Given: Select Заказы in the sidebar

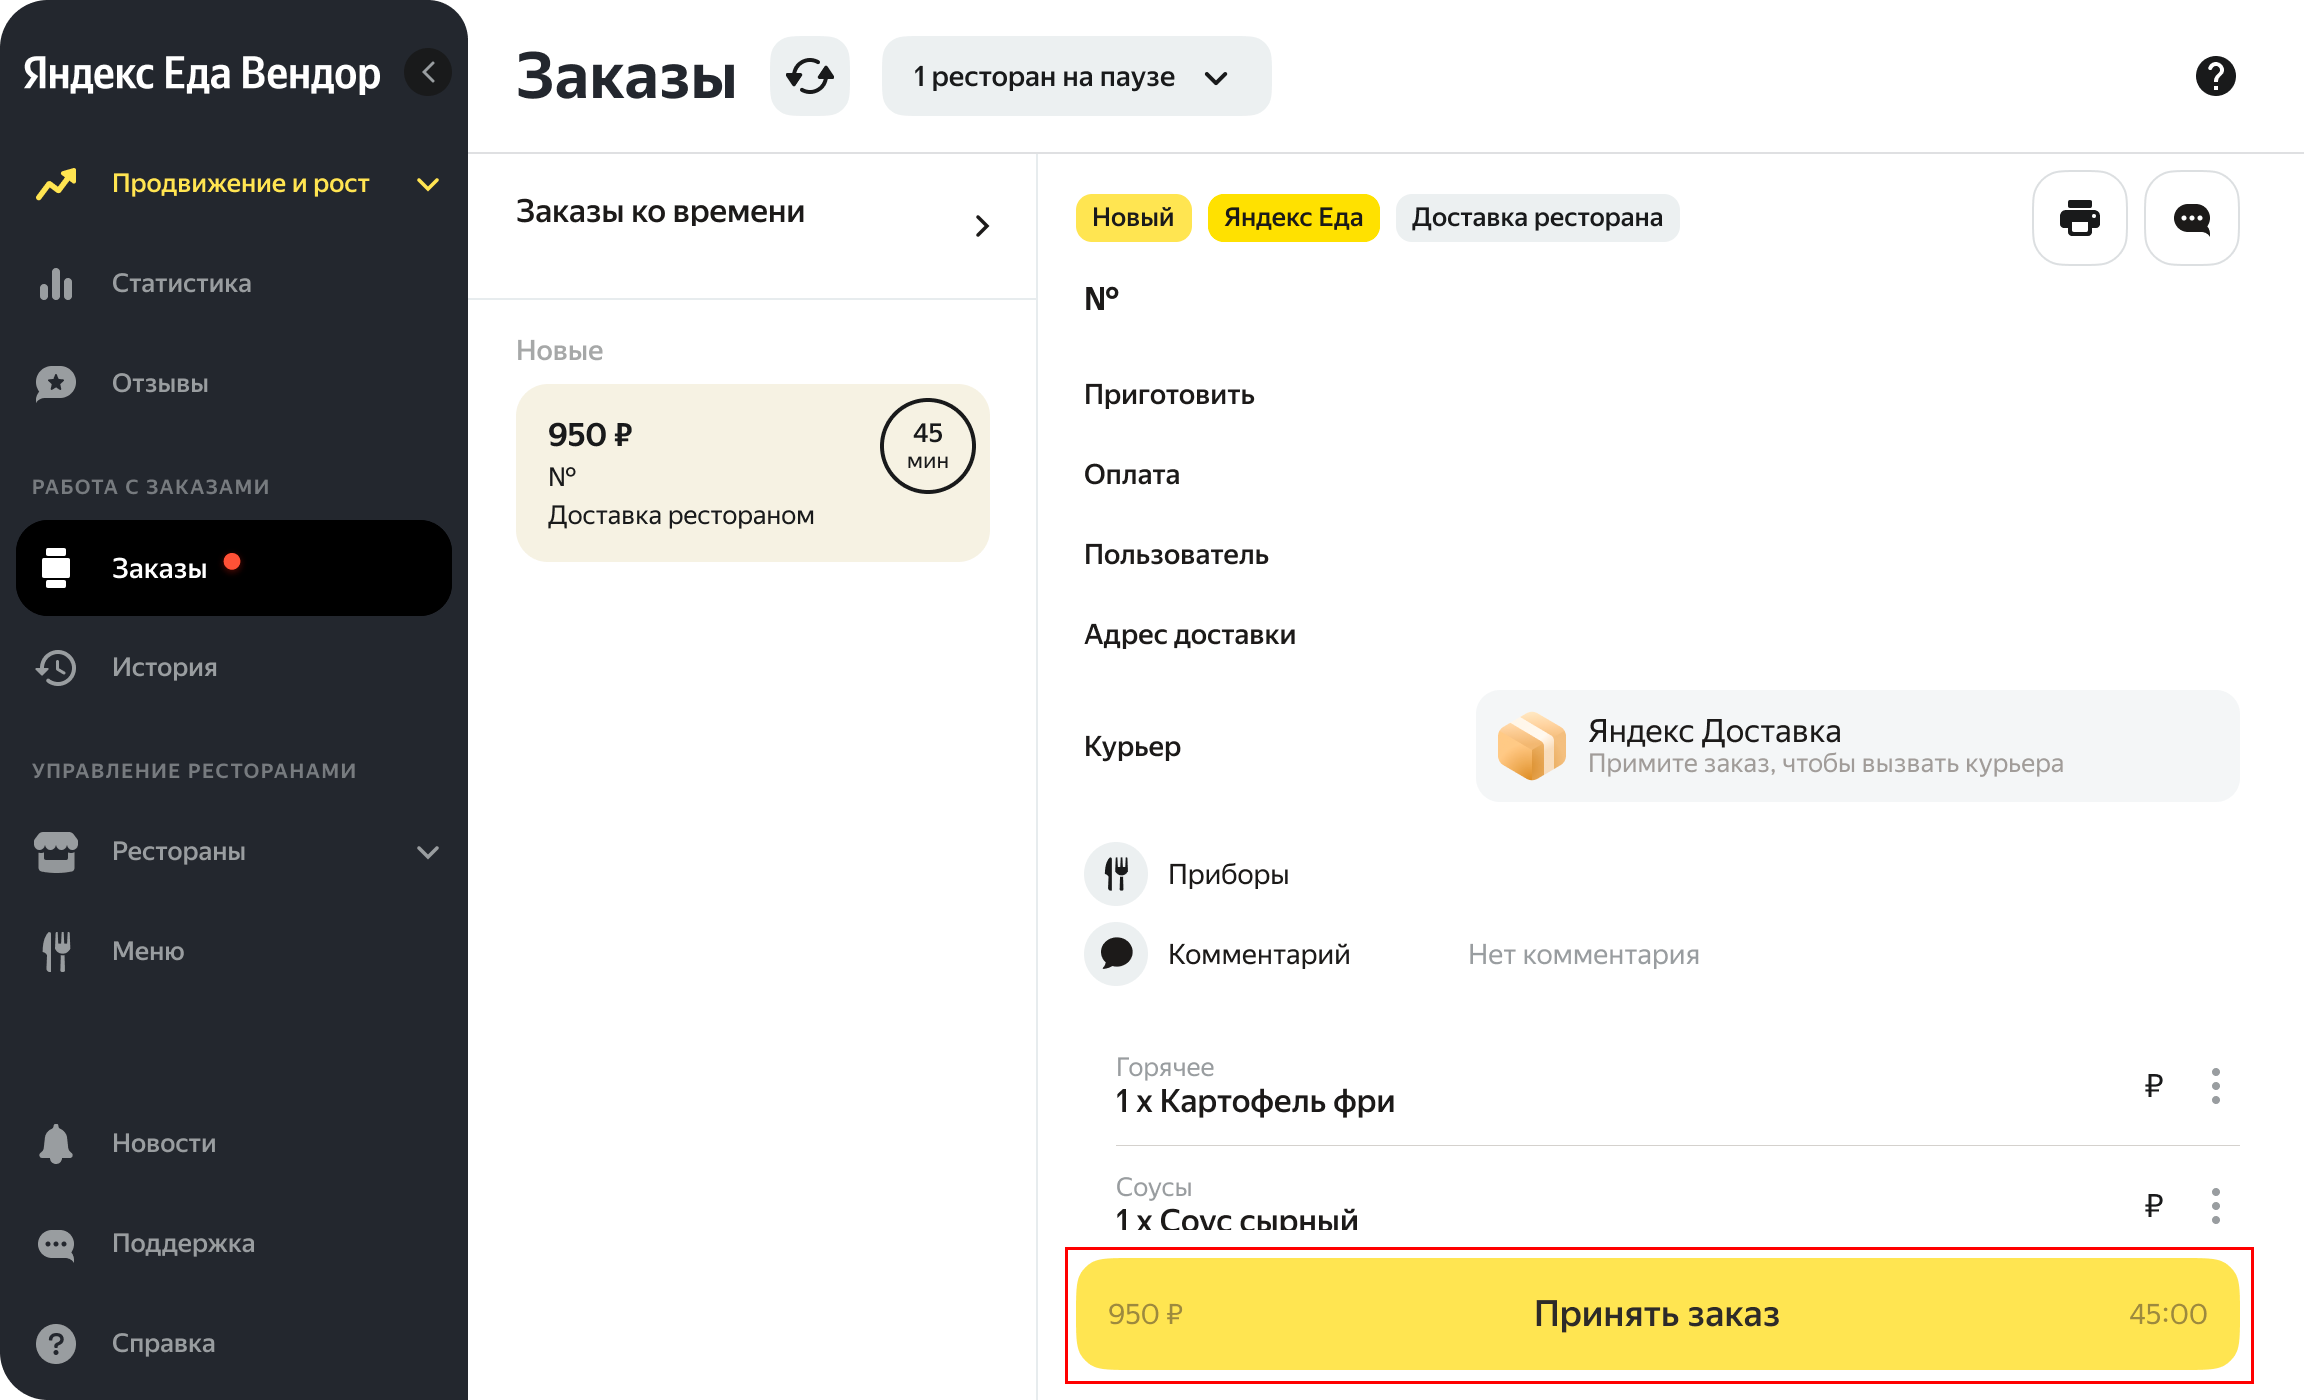Looking at the screenshot, I should tap(234, 568).
